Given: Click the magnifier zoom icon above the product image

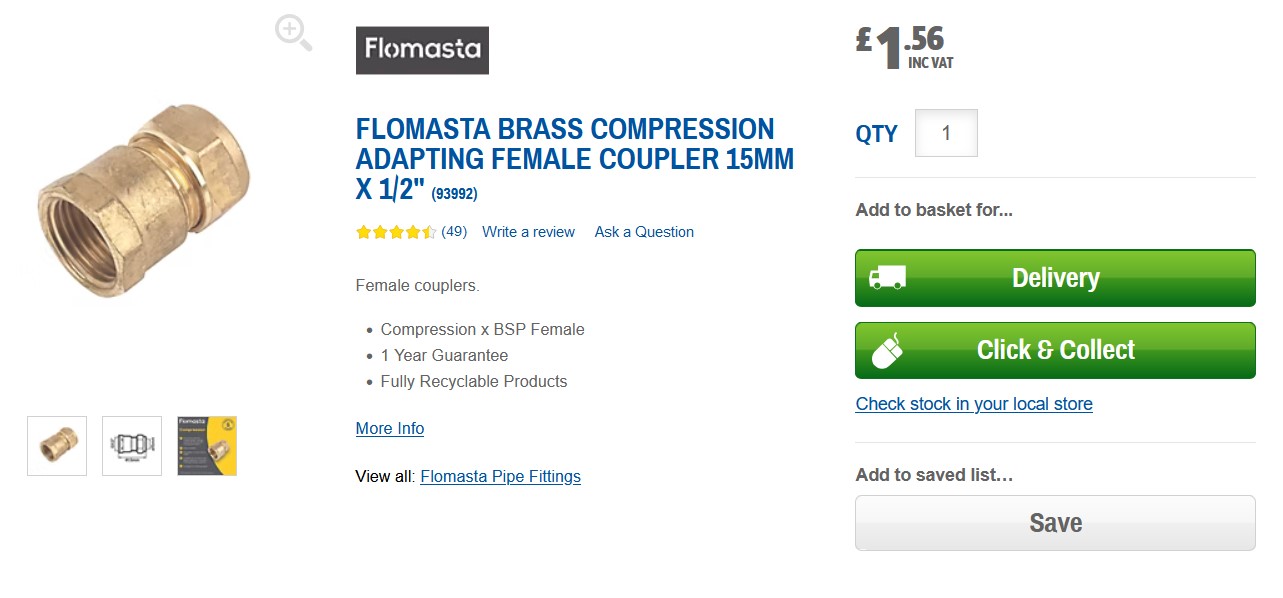Looking at the screenshot, I should pyautogui.click(x=293, y=33).
